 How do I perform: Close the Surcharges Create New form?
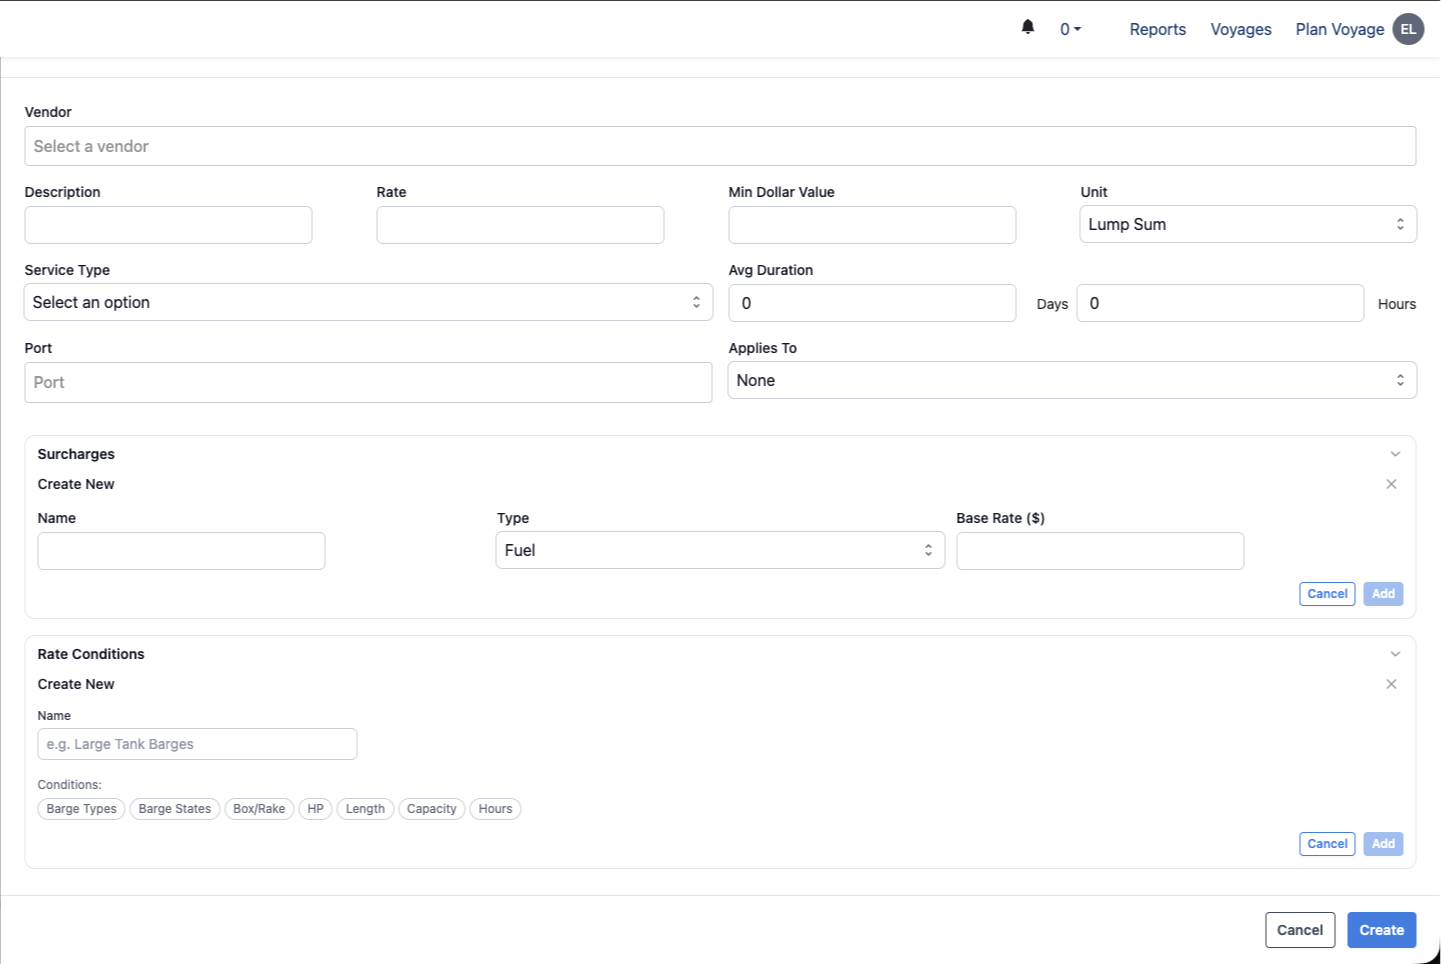coord(1391,484)
